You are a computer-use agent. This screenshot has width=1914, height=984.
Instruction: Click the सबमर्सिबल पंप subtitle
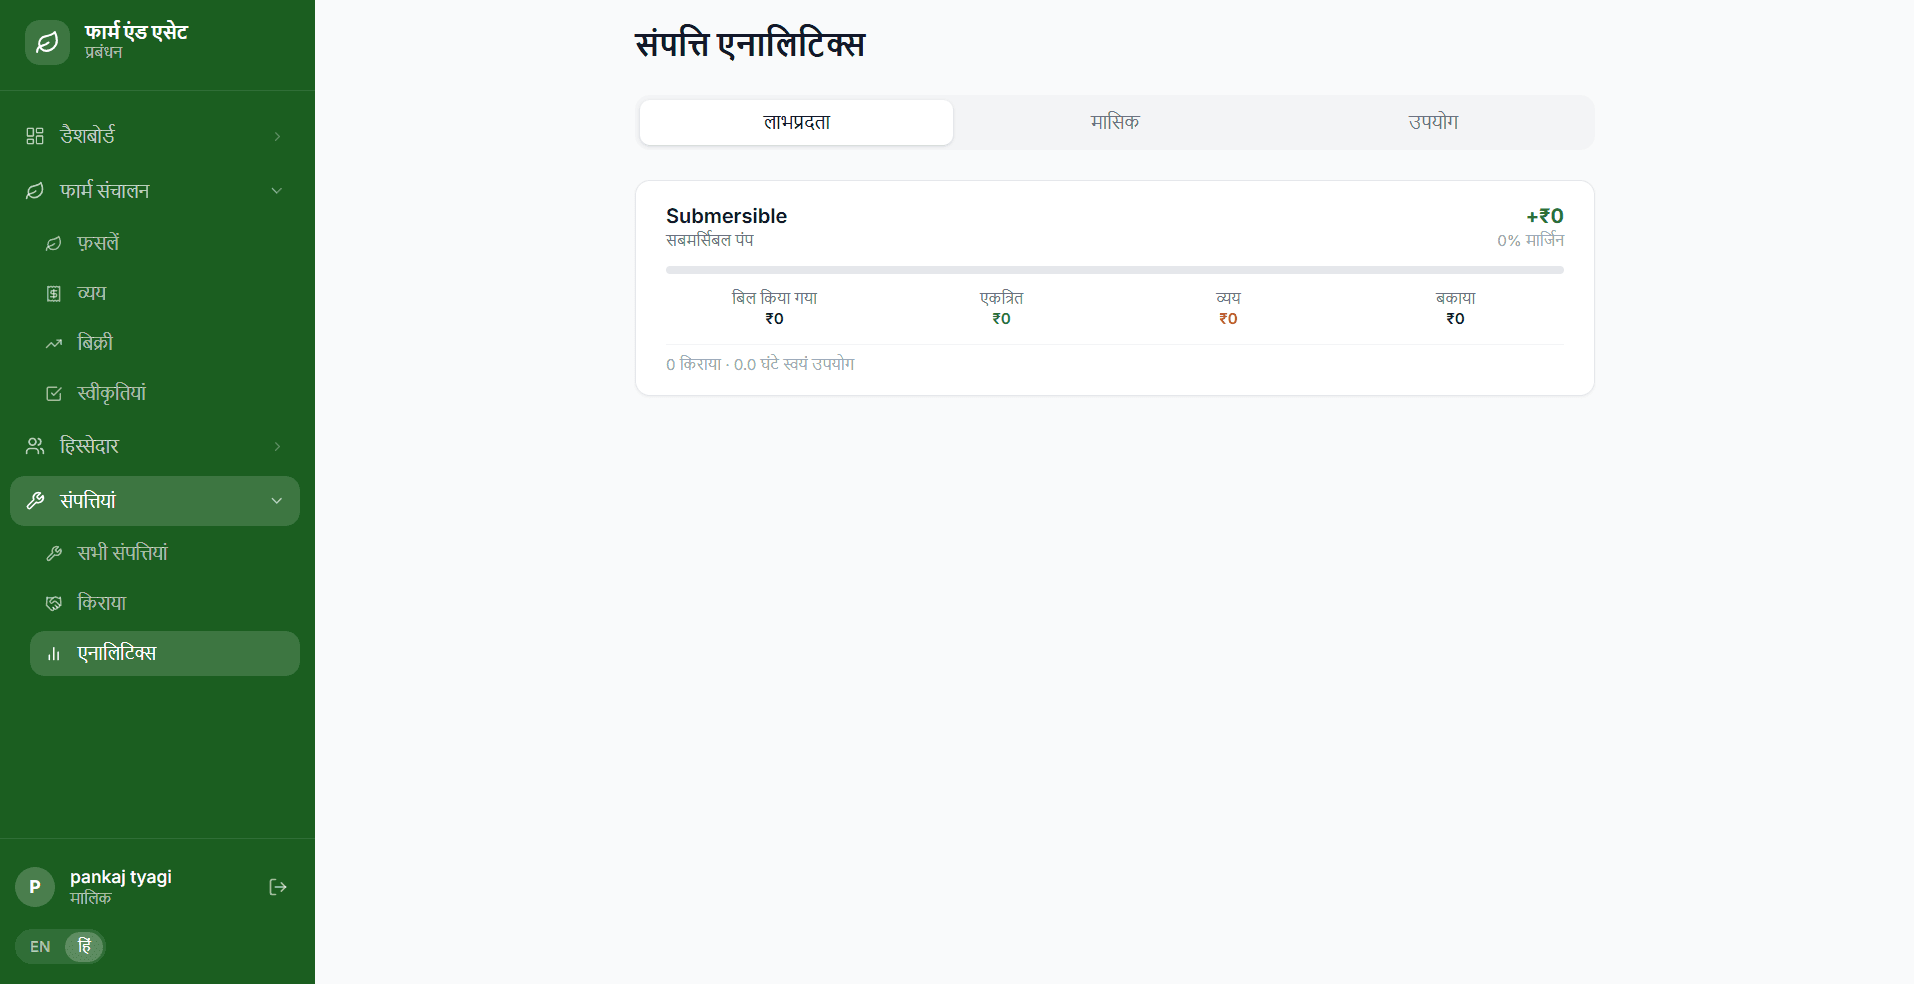[x=710, y=240]
